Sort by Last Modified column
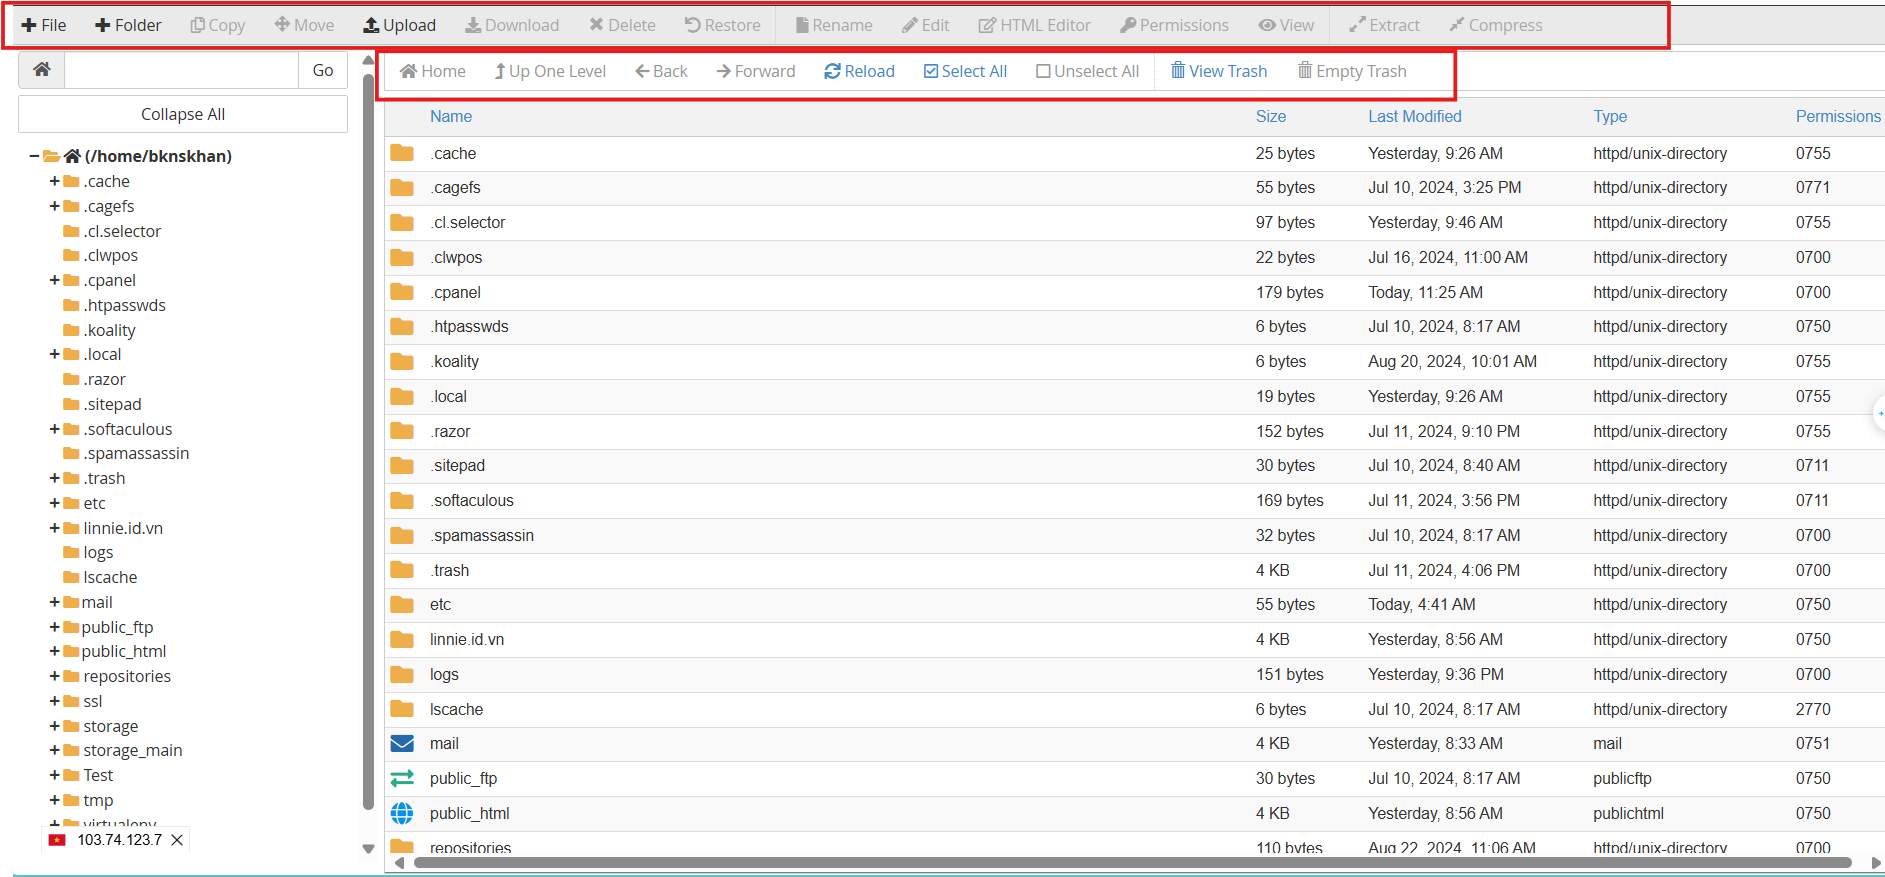Screen dimensions: 1885x877 [x=1415, y=116]
